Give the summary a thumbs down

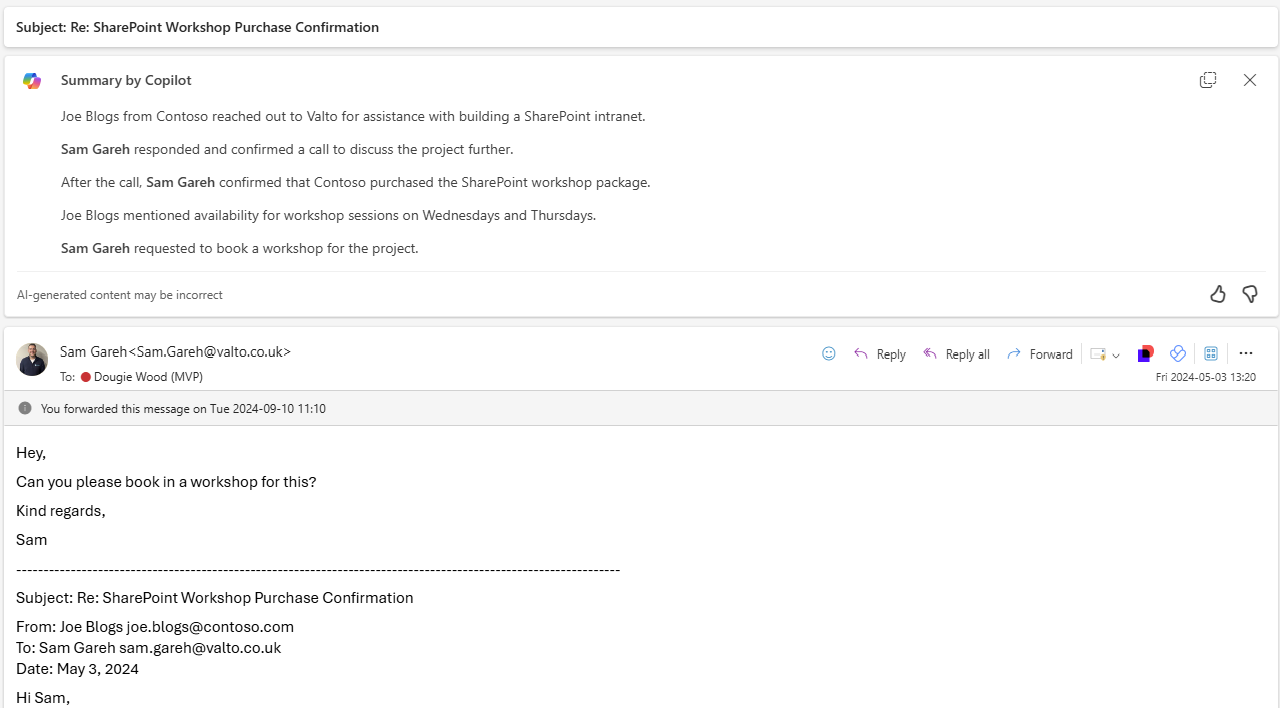tap(1250, 294)
